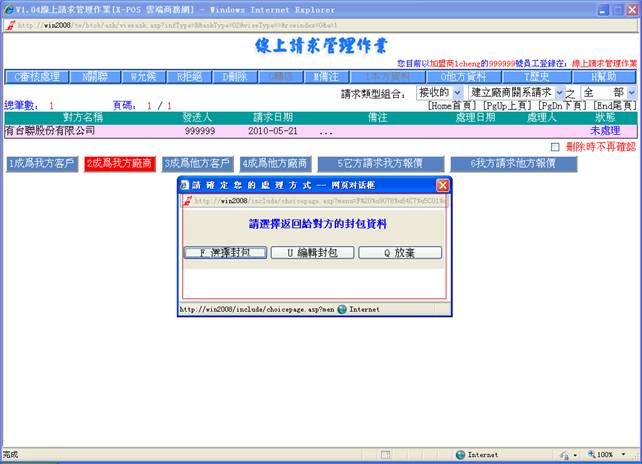Open the zoom level dropdown arrow
This screenshot has width=642, height=464.
626,455
